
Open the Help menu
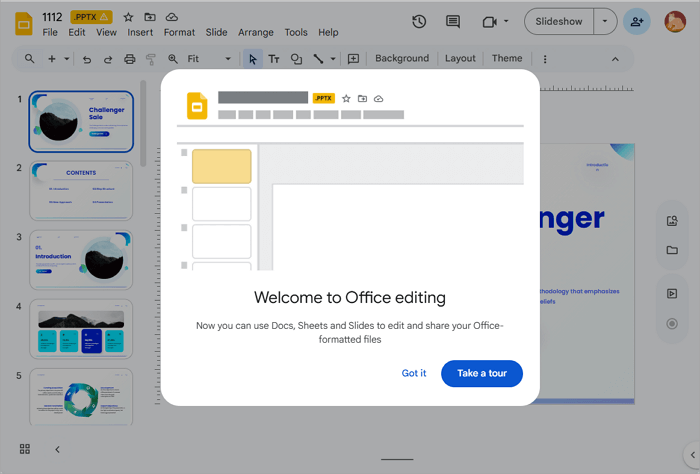point(328,33)
